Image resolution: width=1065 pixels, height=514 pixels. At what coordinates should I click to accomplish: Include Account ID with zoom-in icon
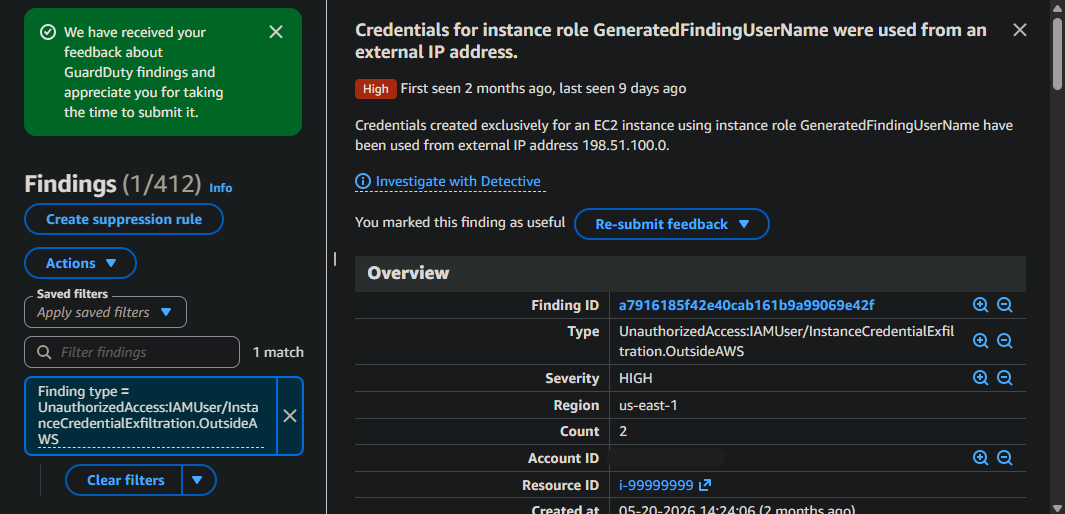point(980,458)
